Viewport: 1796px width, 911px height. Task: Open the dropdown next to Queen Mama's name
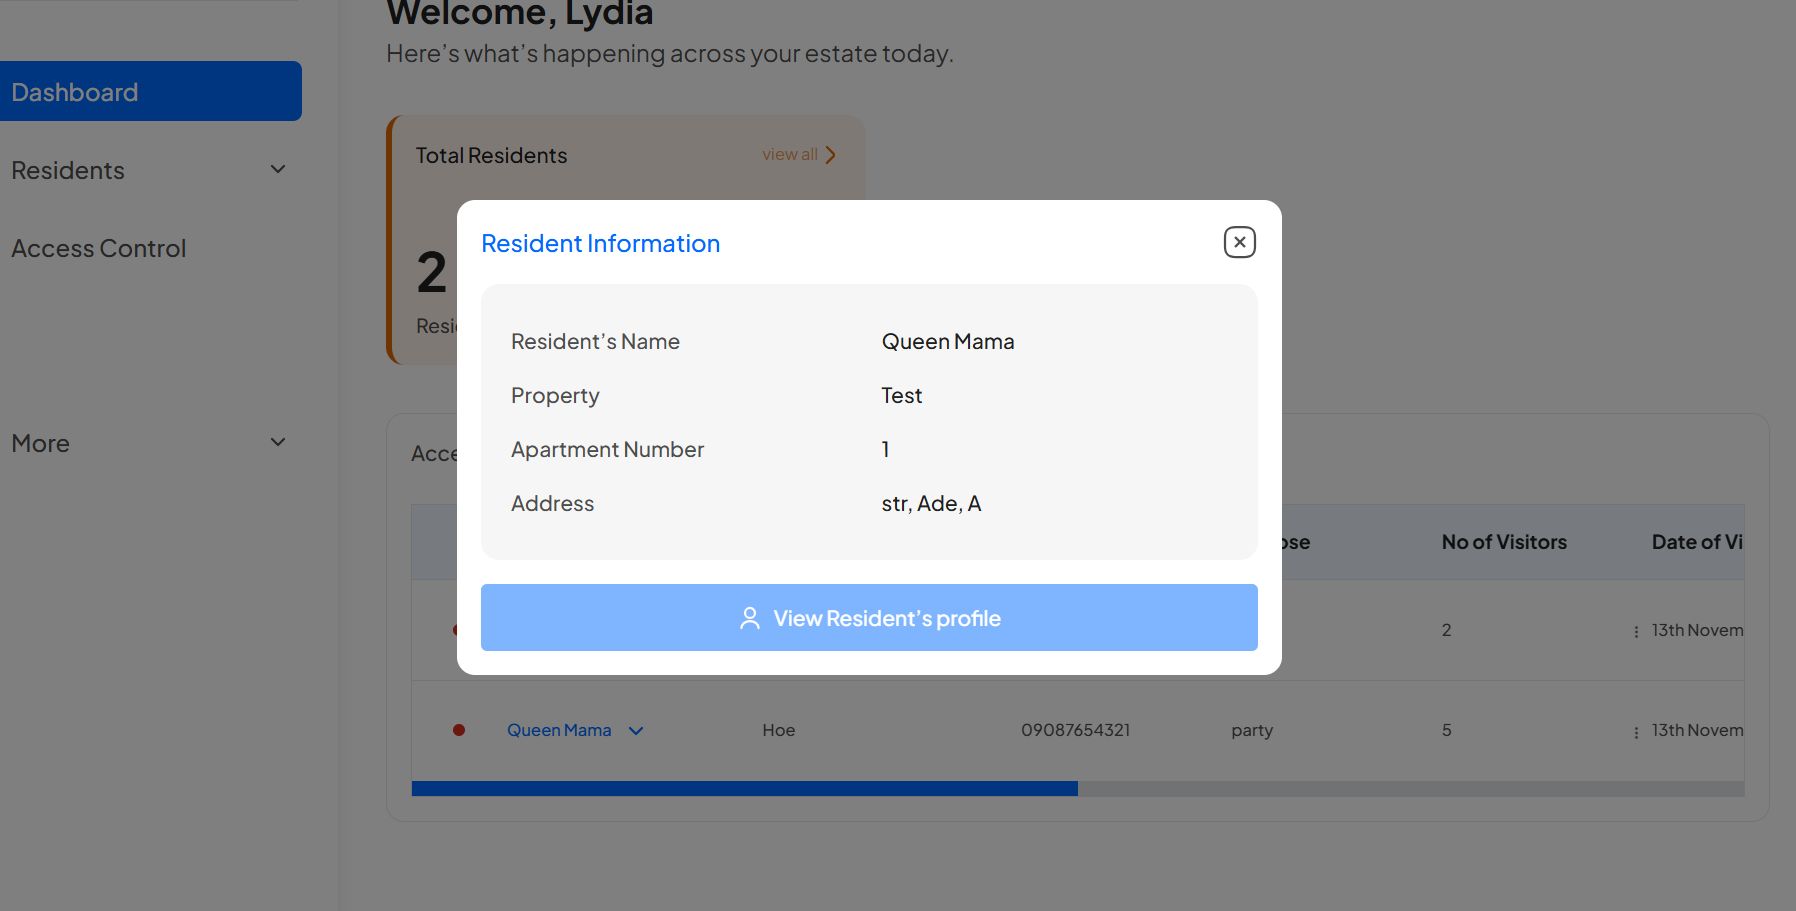coord(637,731)
